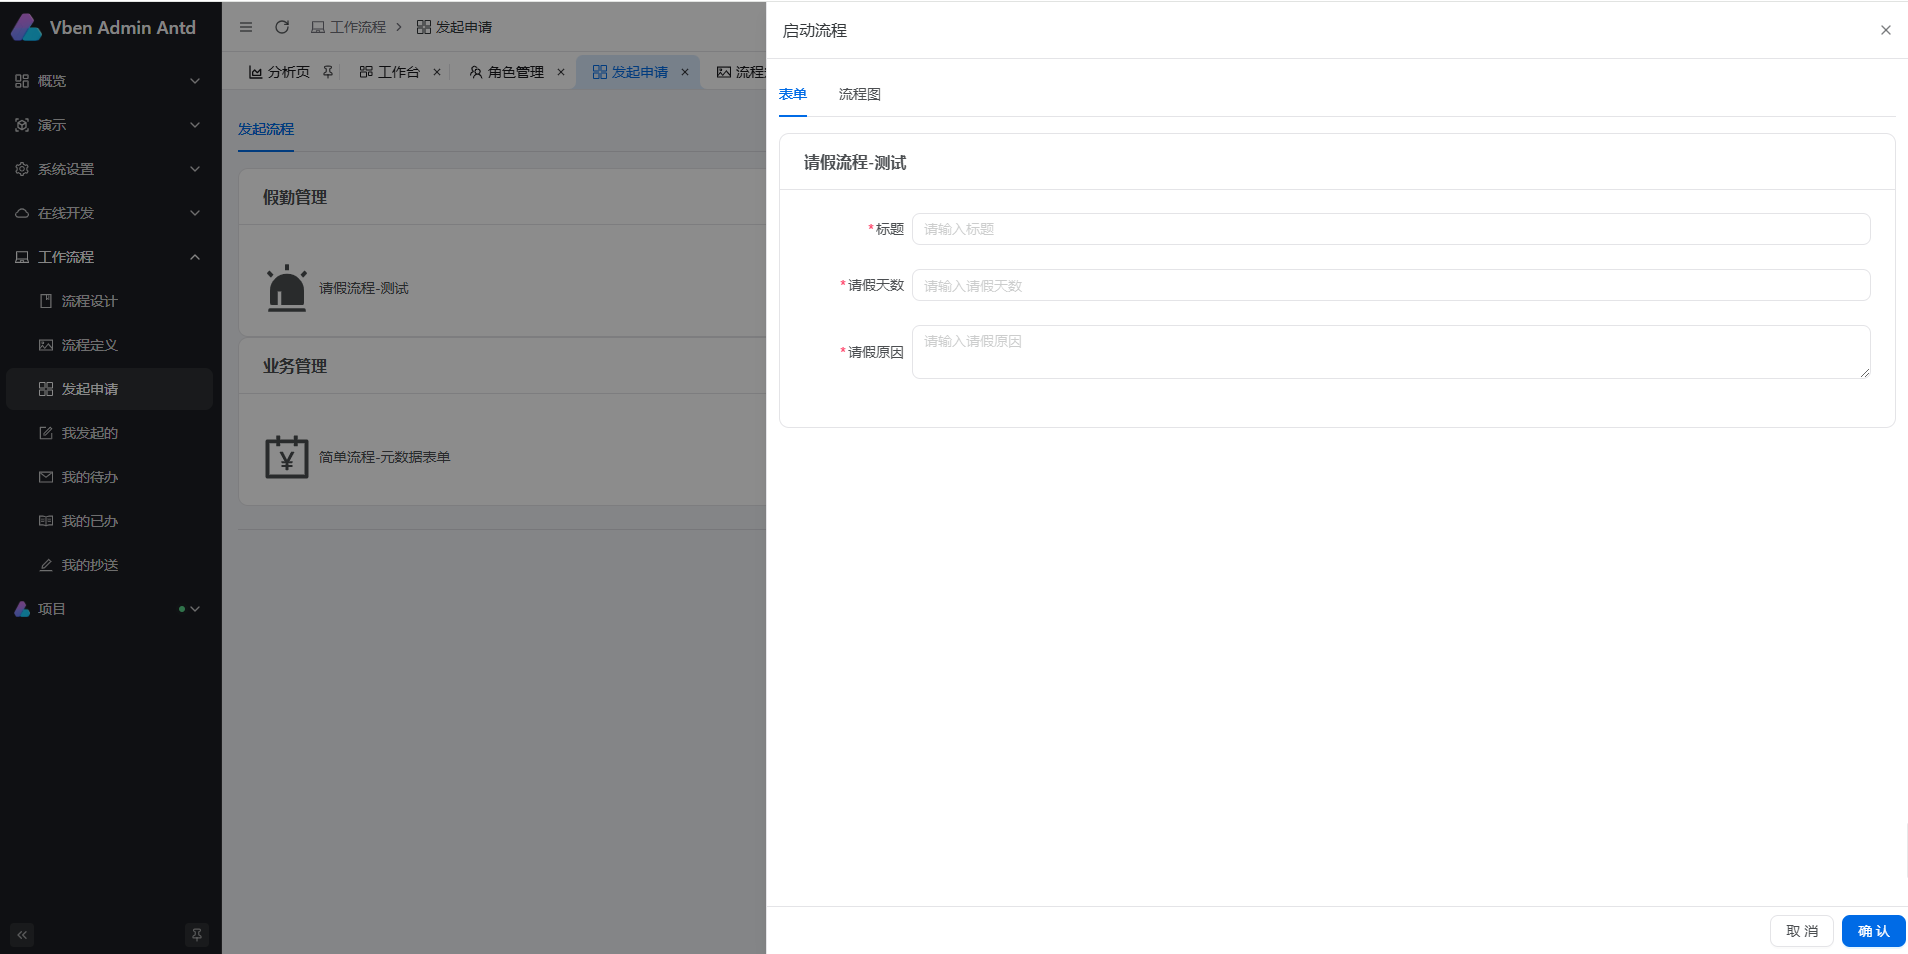
Task: Select 发起申请 in sidebar
Action: pos(110,389)
